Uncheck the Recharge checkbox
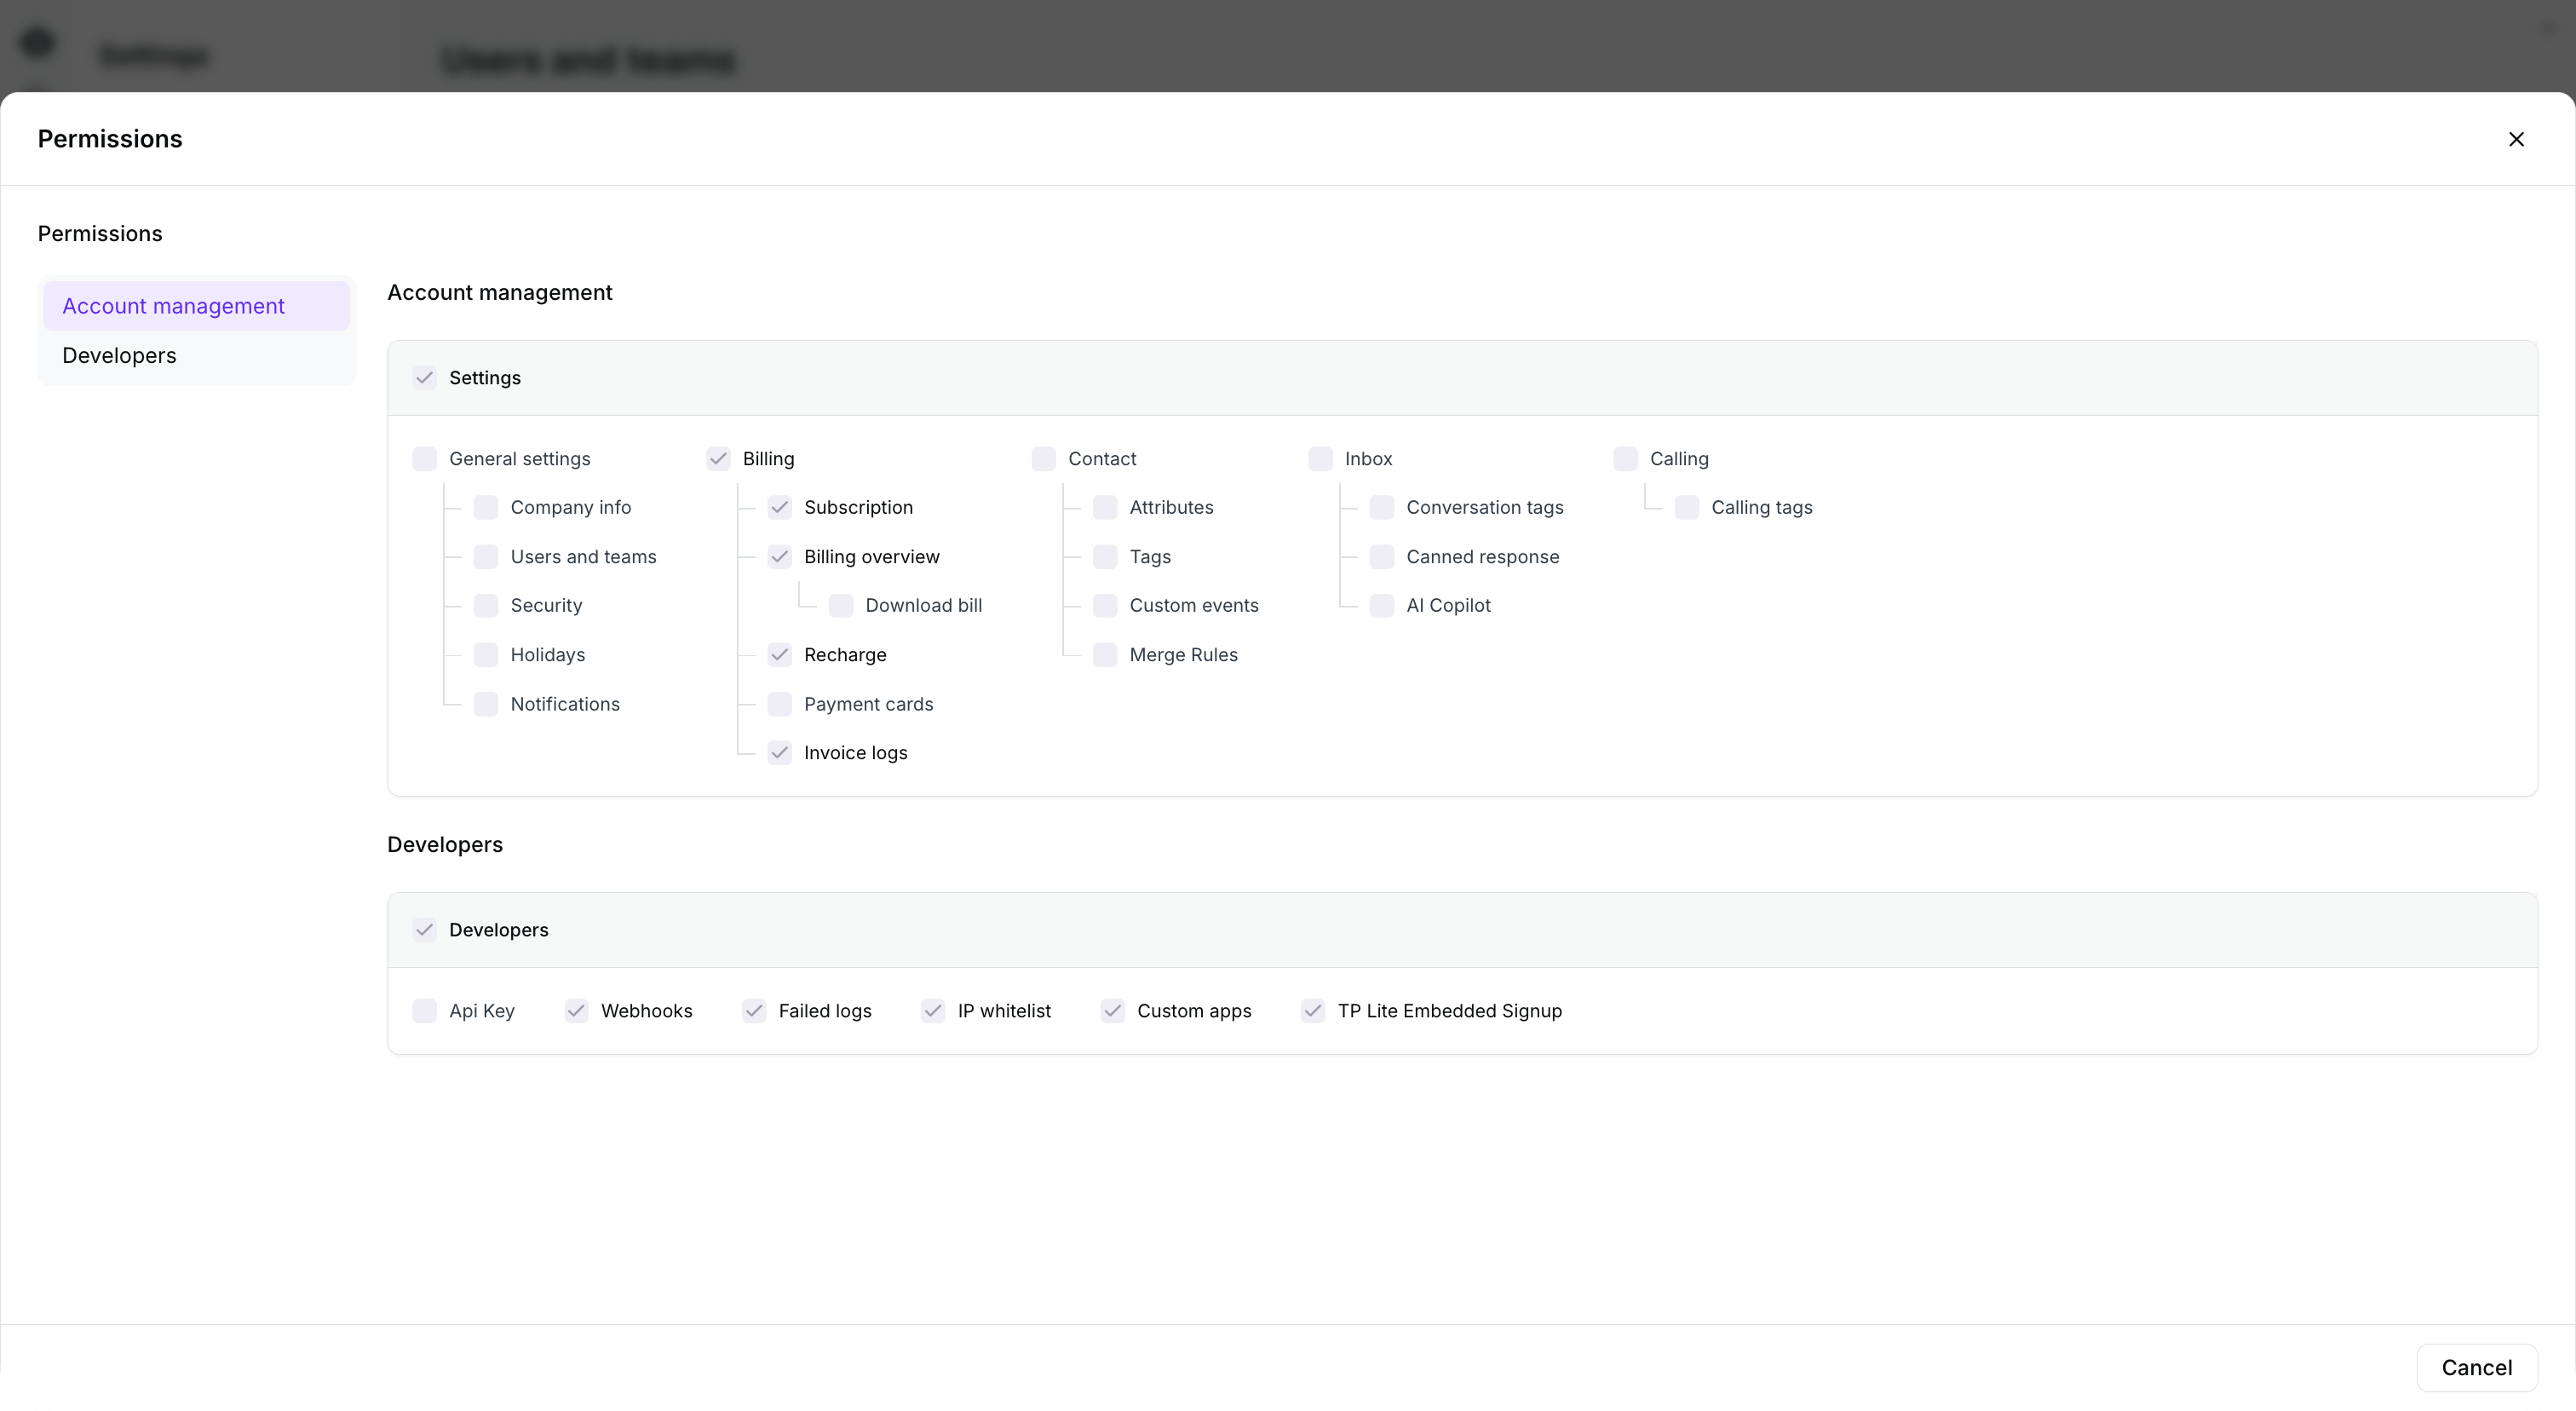Screen dimensions: 2576x1411 pyautogui.click(x=779, y=655)
